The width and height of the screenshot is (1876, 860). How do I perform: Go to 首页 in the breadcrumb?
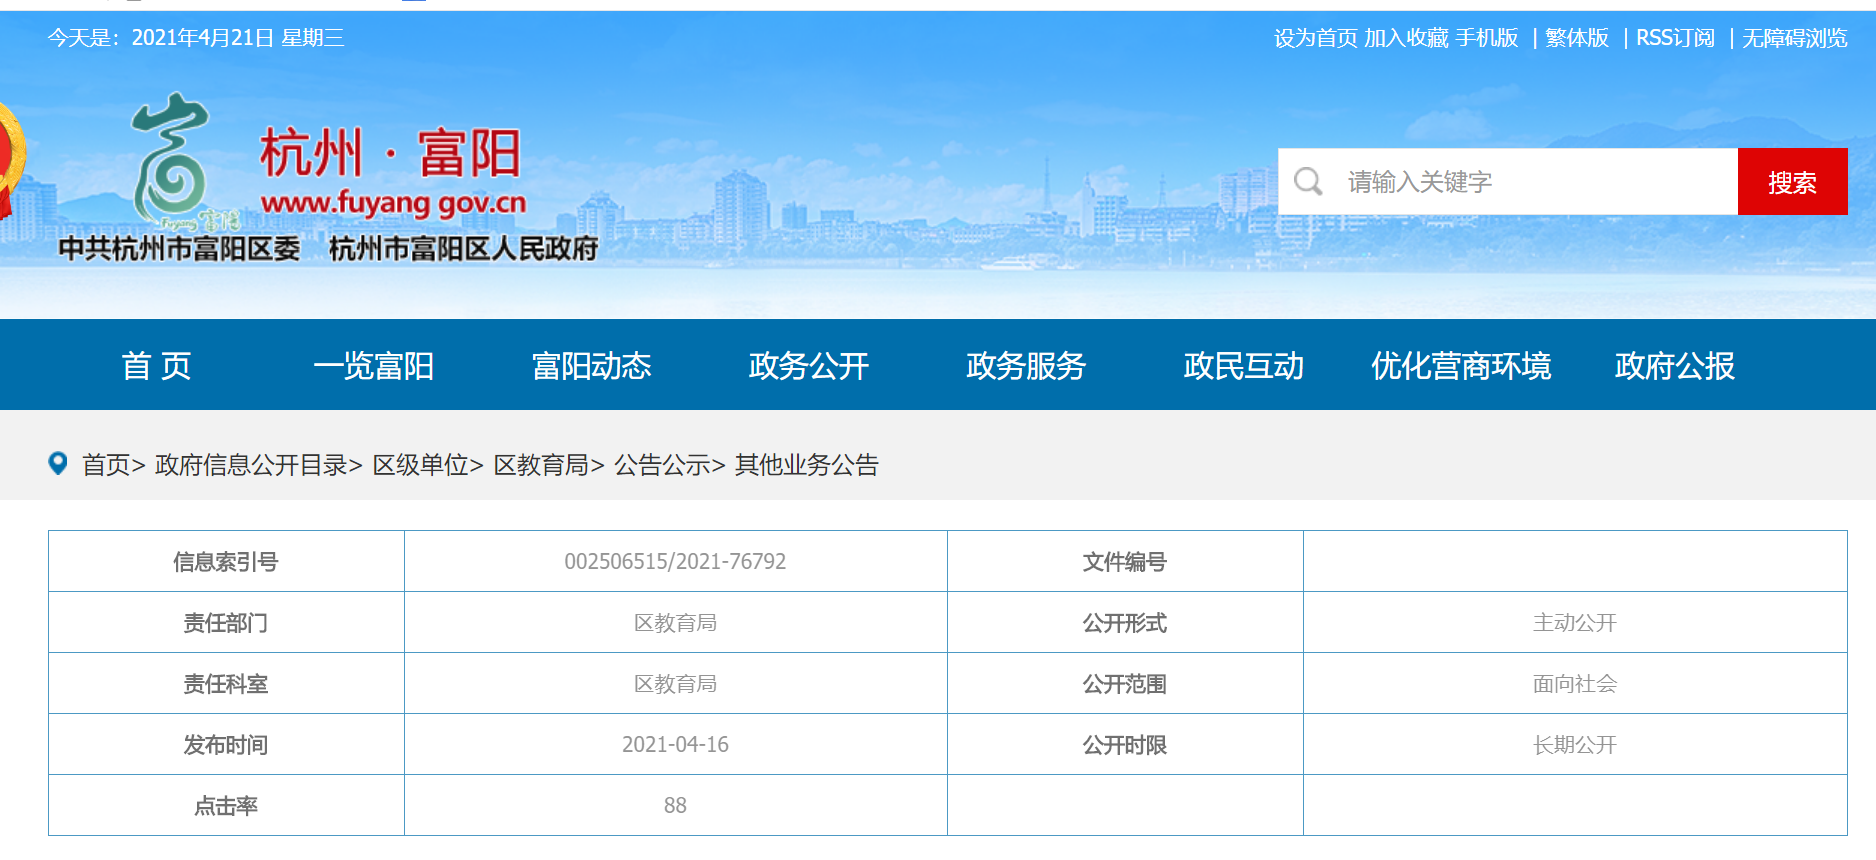(x=106, y=465)
